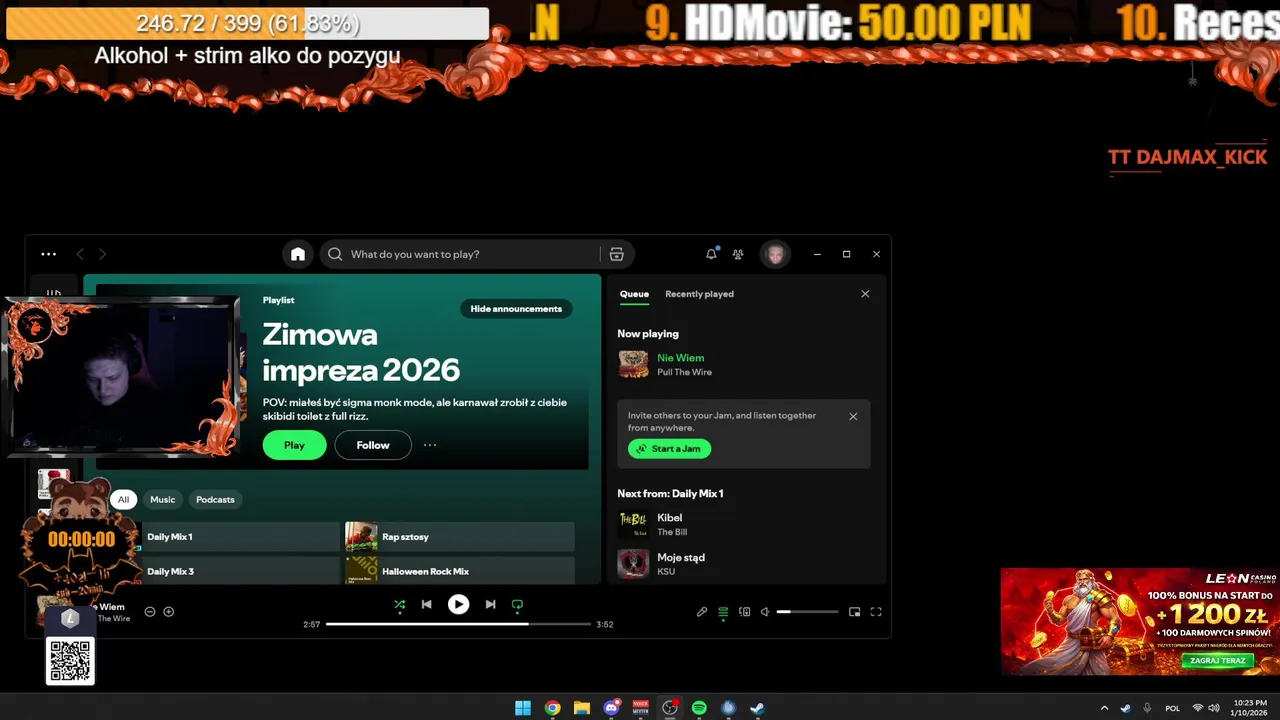Toggle the Queue view button
The image size is (1280, 720).
[723, 612]
